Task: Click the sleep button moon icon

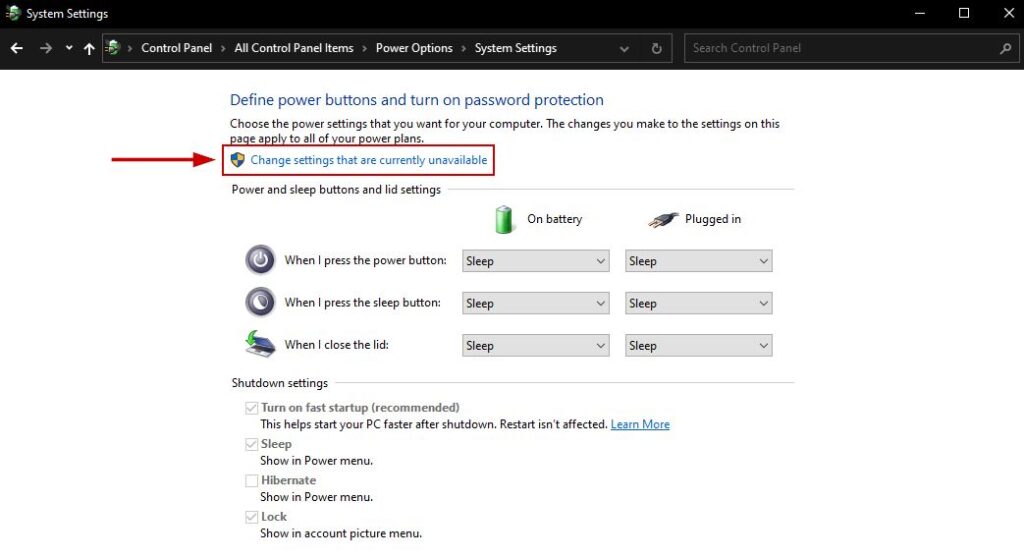Action: (x=260, y=302)
